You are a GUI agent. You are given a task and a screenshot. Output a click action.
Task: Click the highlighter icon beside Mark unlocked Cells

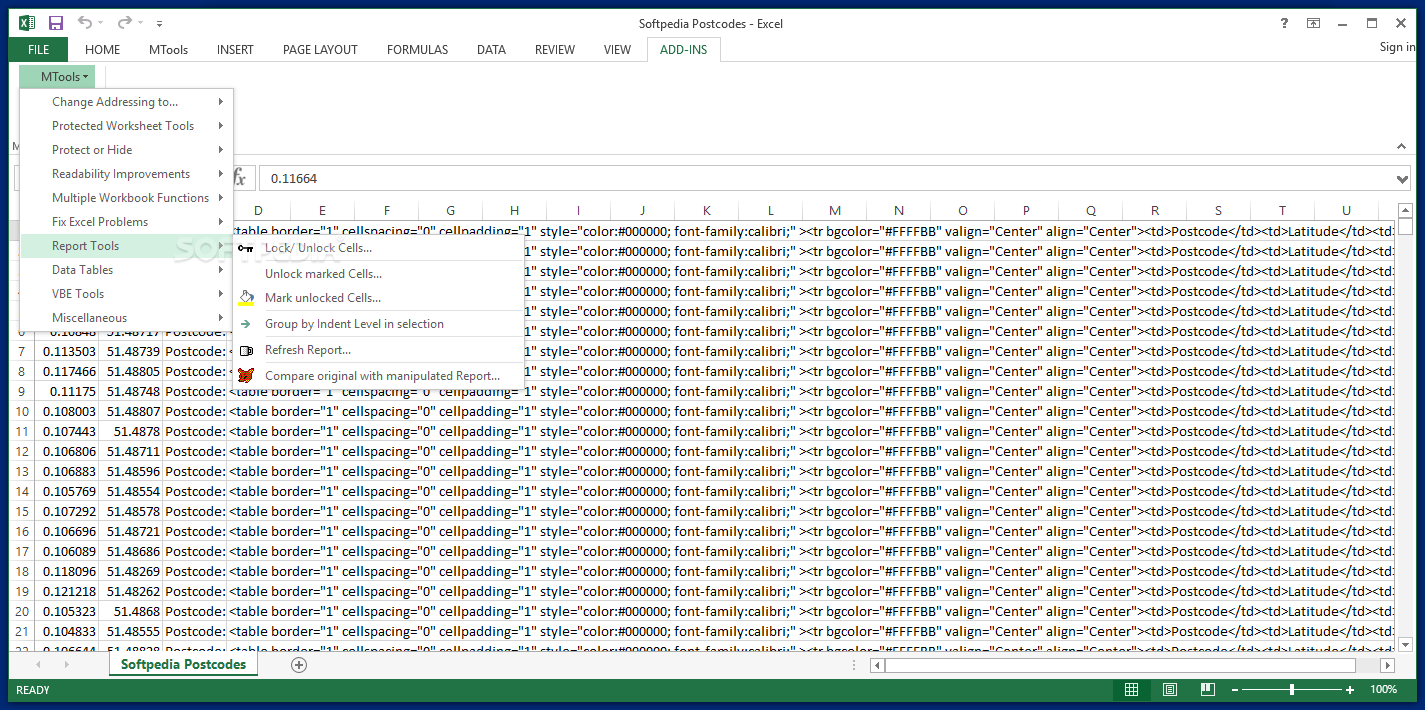coord(246,297)
